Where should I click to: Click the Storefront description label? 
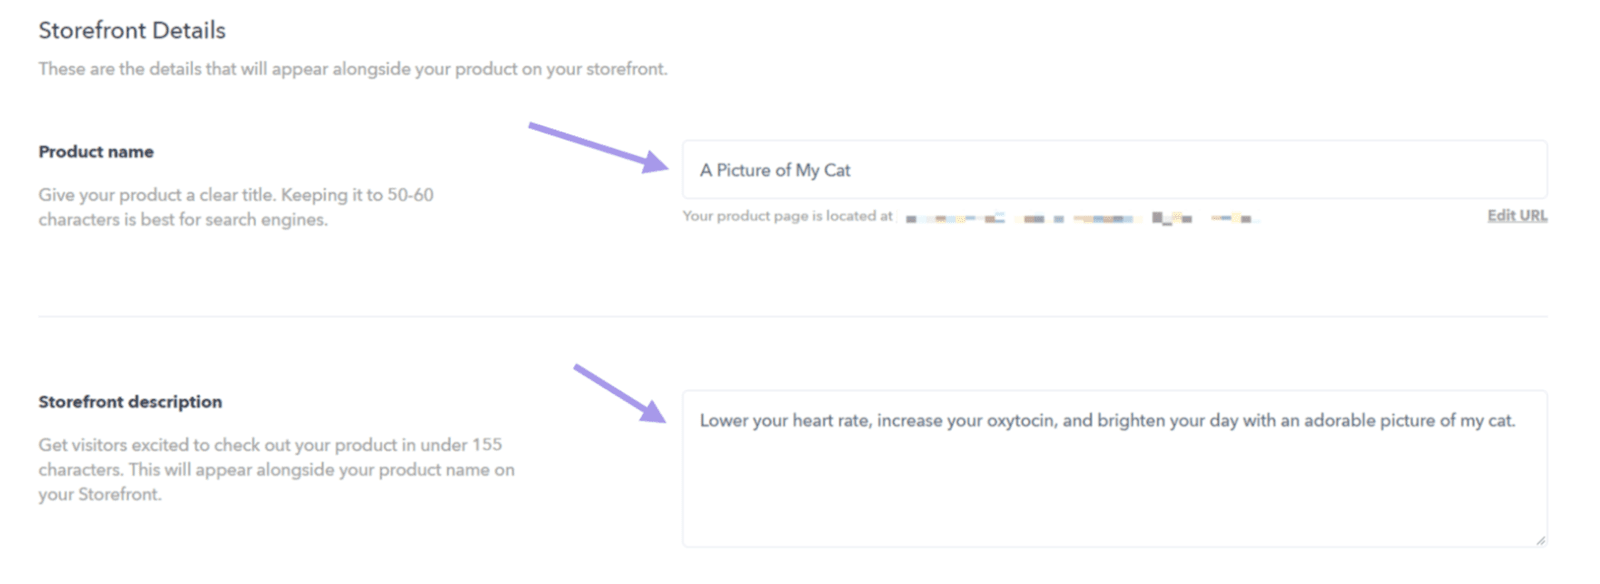pos(130,402)
